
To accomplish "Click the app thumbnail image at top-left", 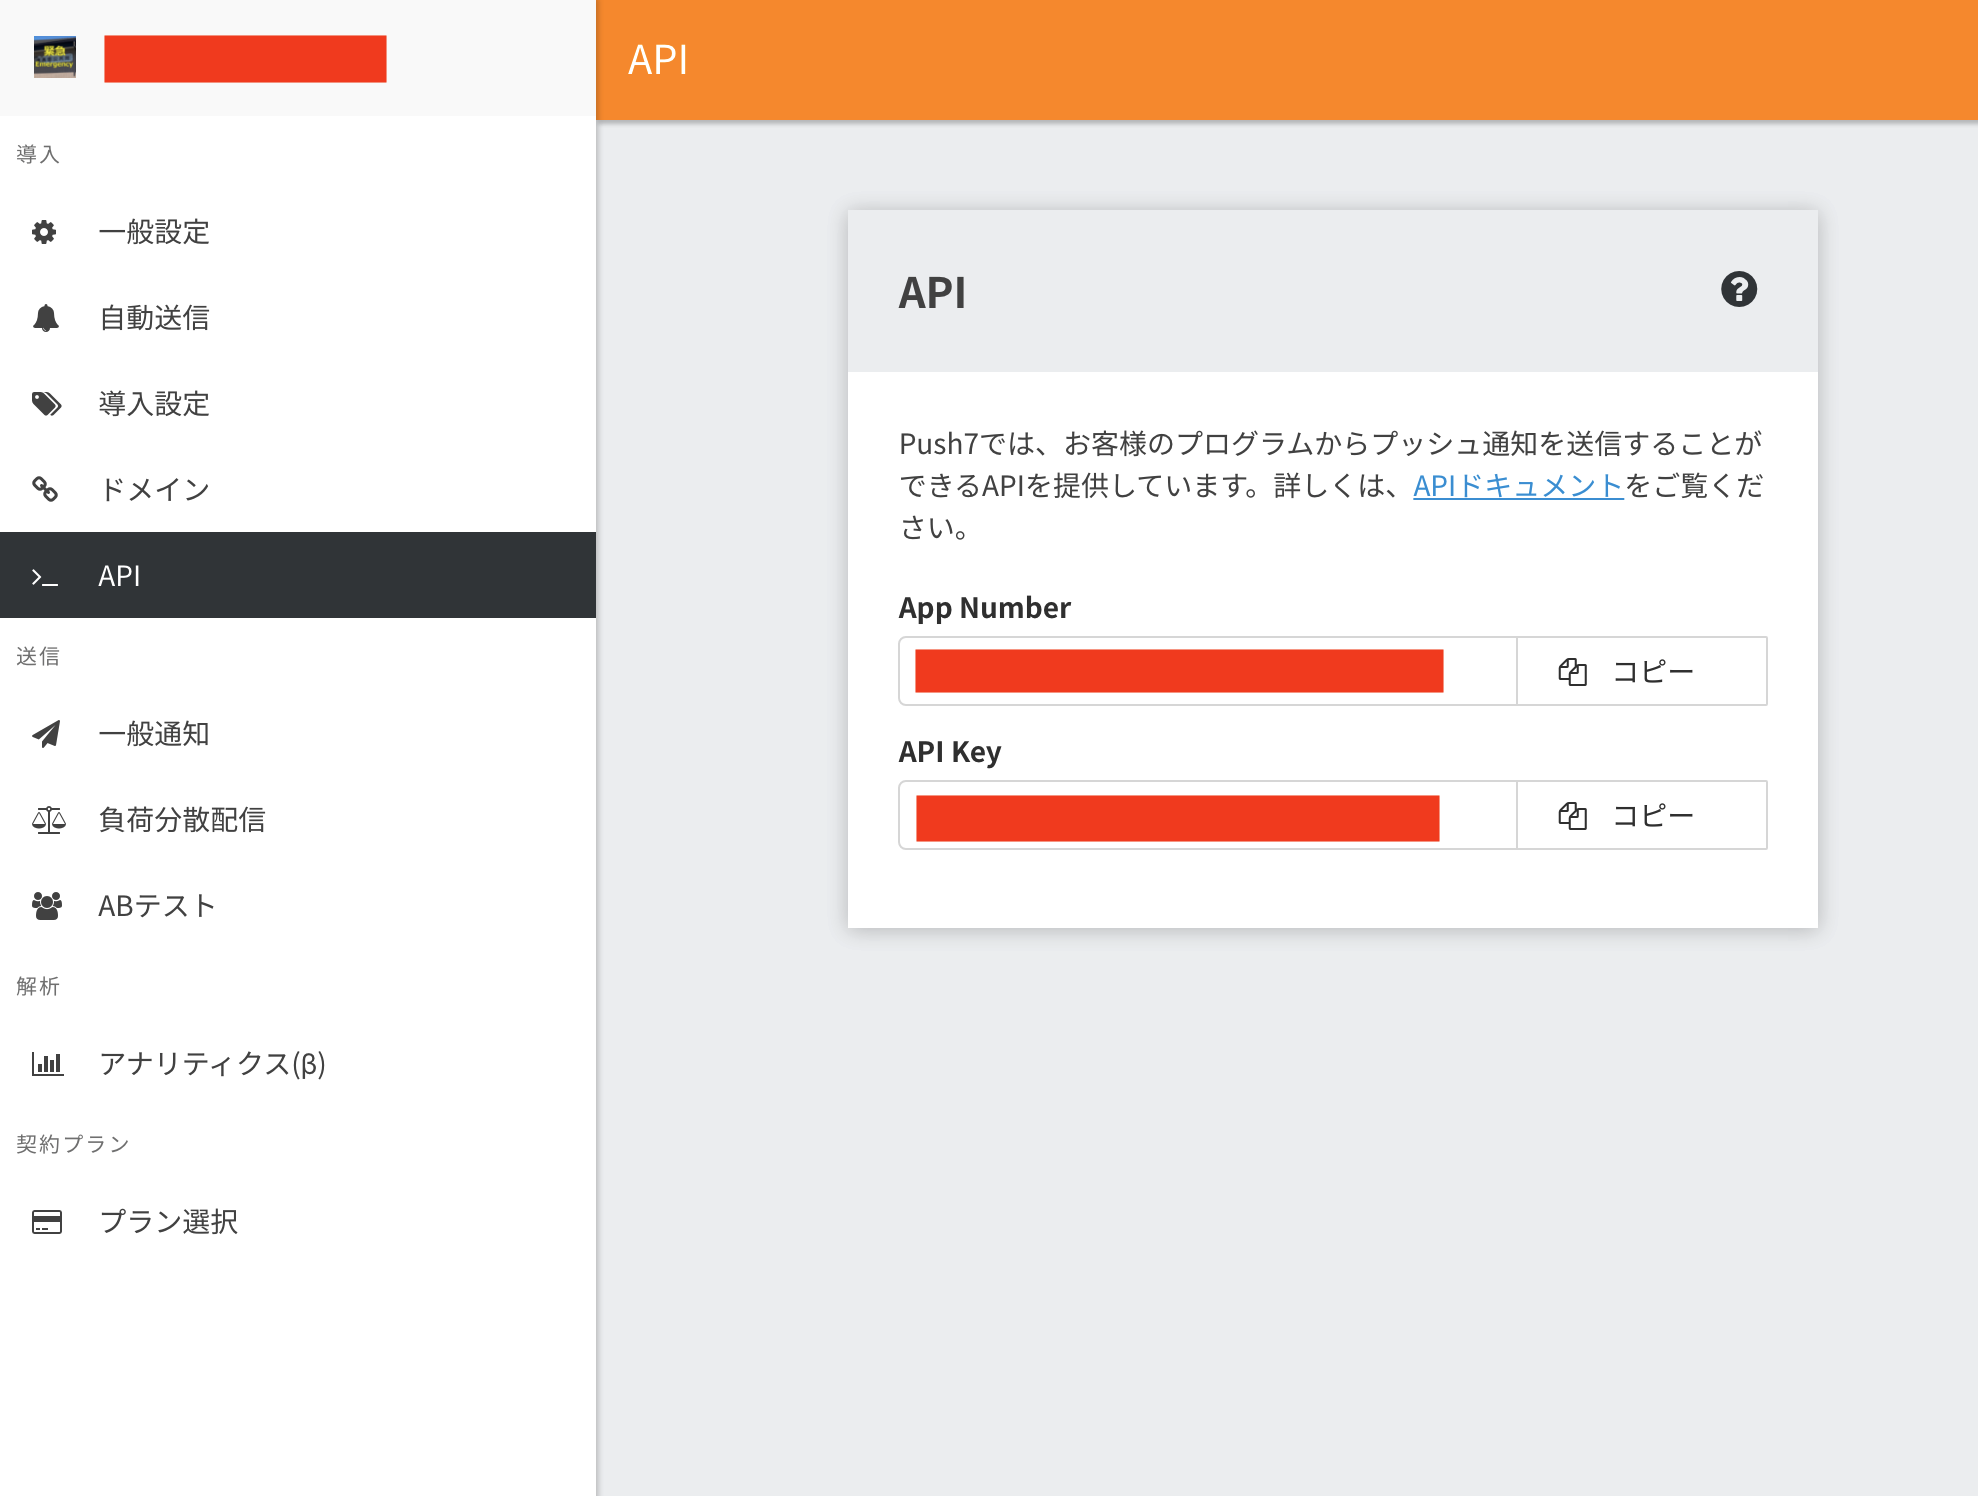I will 55,58.
